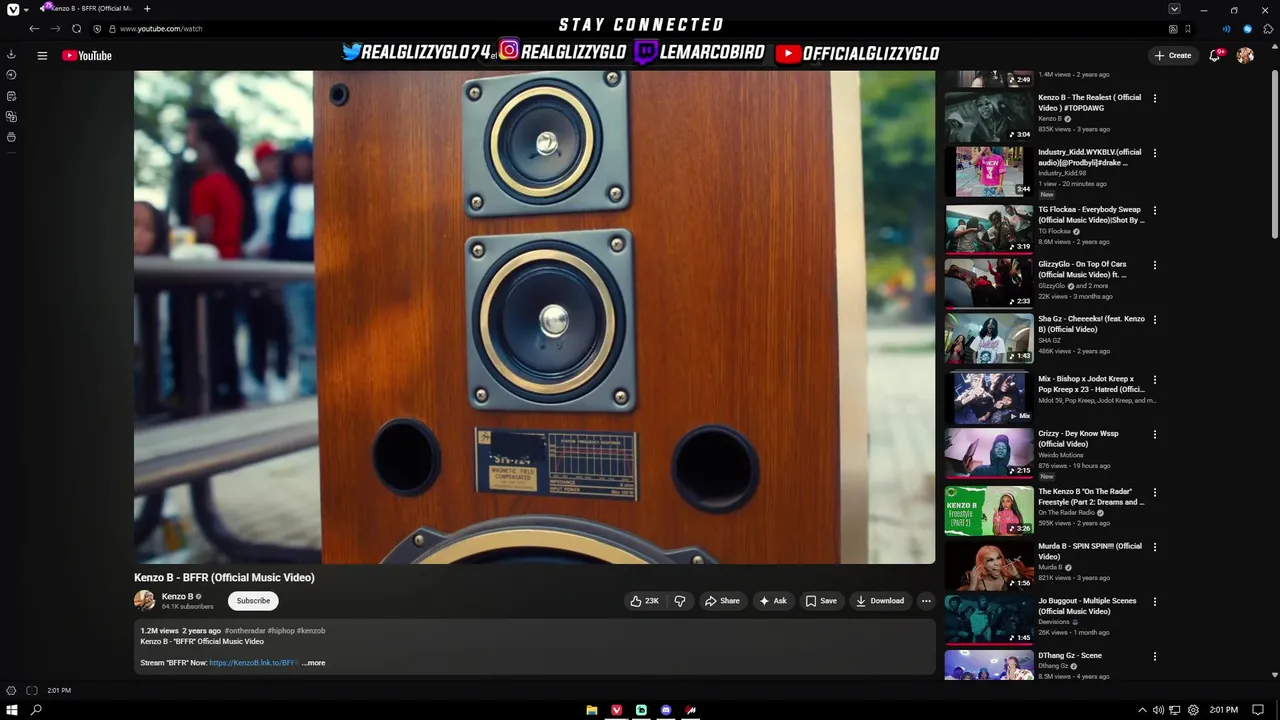Open the Vivaldi main menu icon
The width and height of the screenshot is (1280, 720).
coord(12,9)
